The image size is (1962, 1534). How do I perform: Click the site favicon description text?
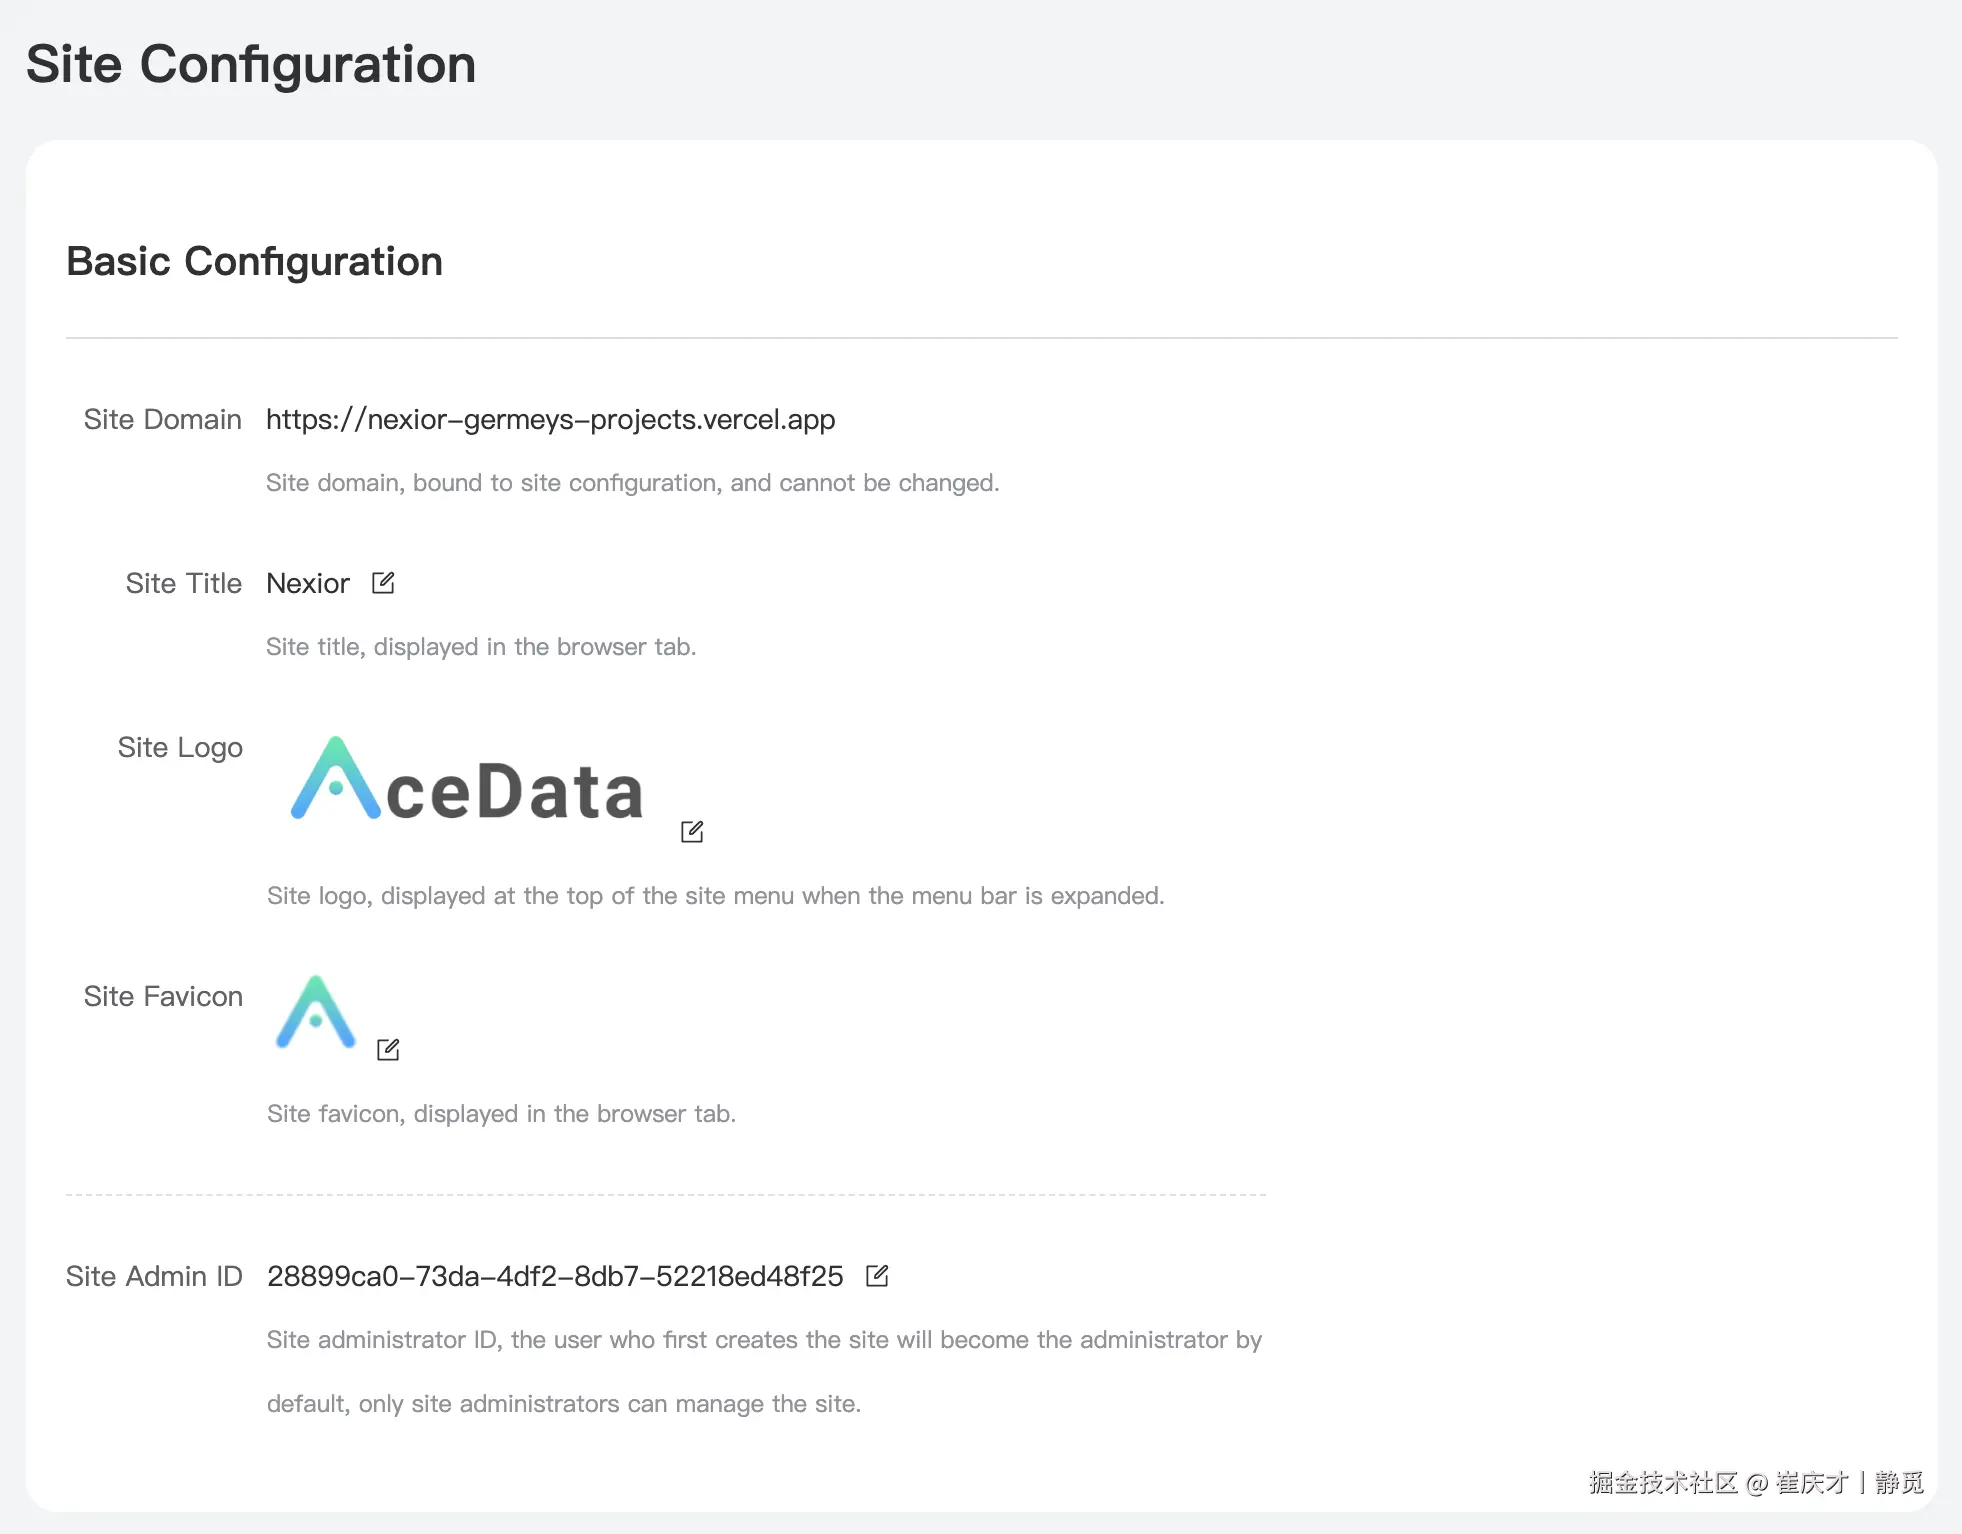[x=501, y=1114]
